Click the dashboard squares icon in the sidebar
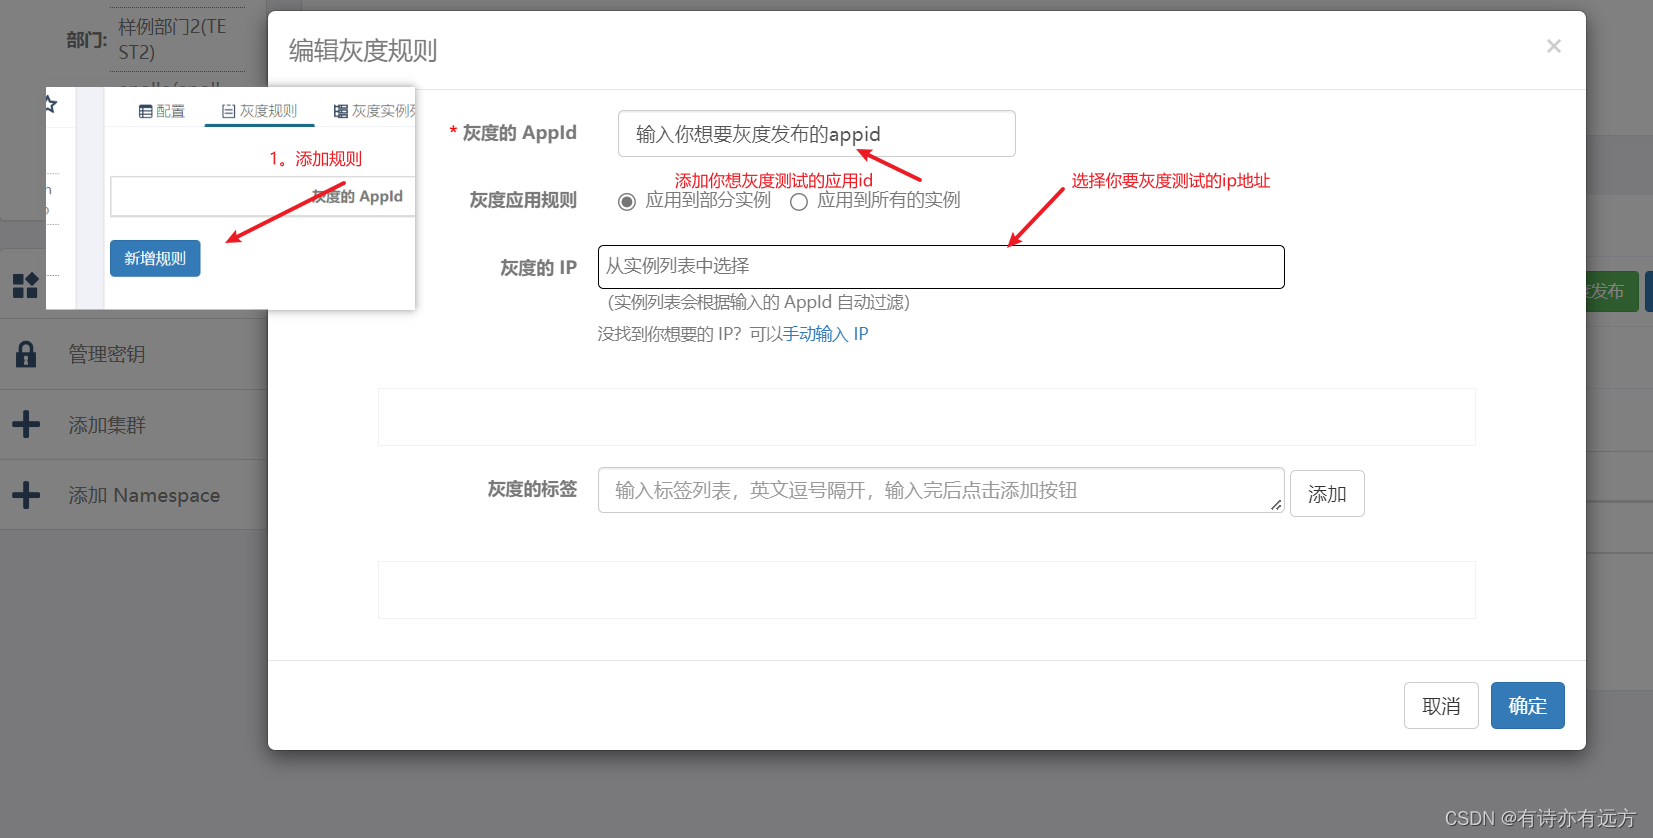The image size is (1653, 838). point(25,285)
